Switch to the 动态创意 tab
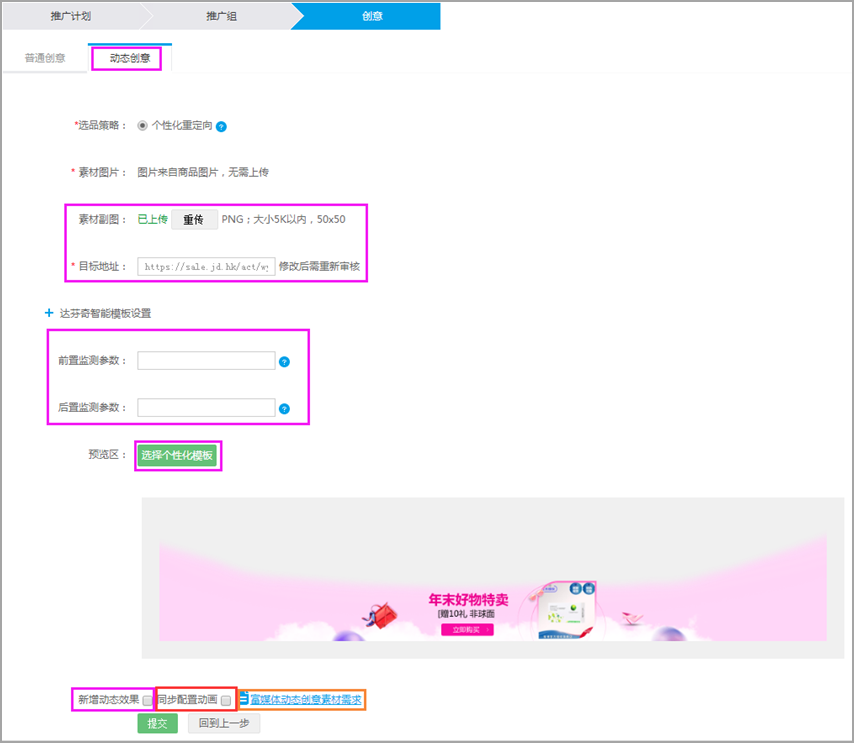 point(127,58)
